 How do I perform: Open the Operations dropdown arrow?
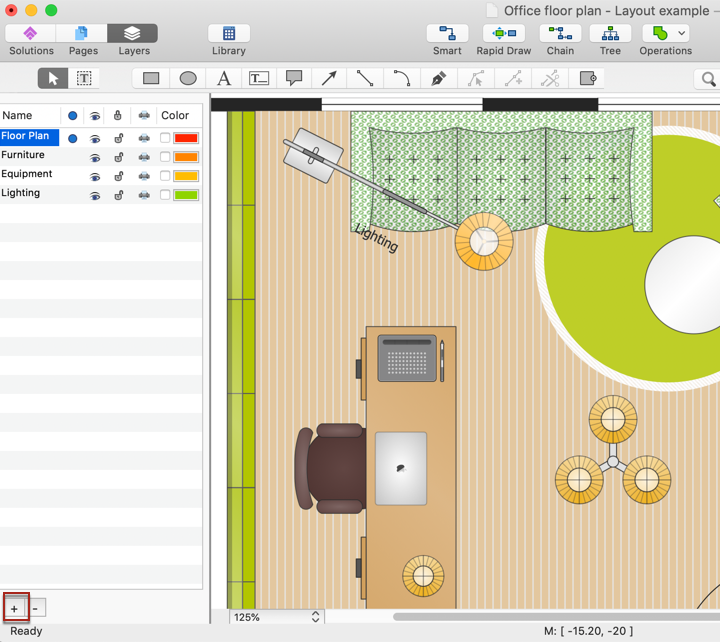[x=682, y=33]
